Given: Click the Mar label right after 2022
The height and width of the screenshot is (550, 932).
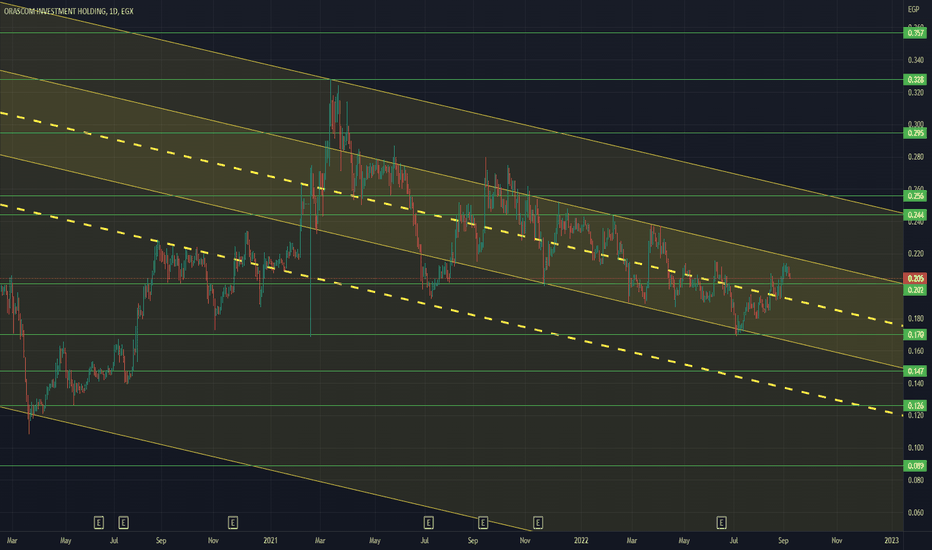Looking at the screenshot, I should pyautogui.click(x=631, y=540).
